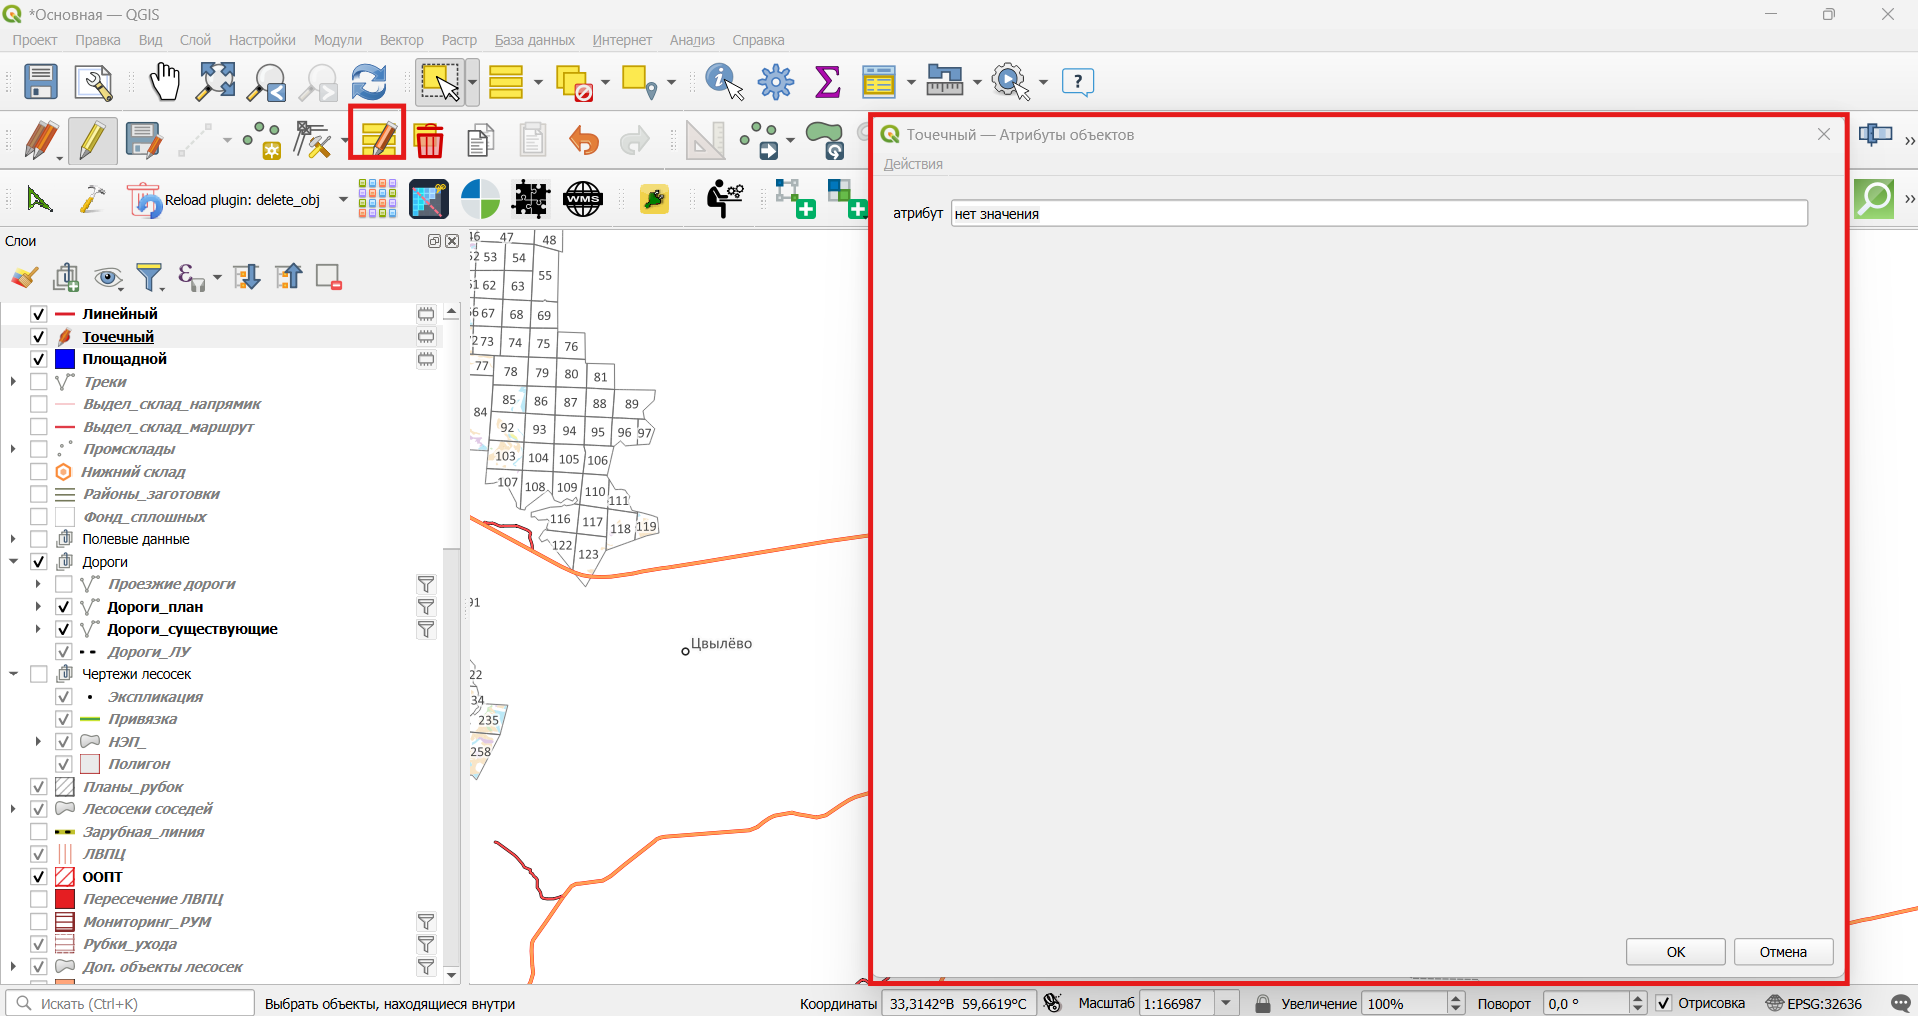Open the Identify Features tool
Viewport: 1918px width, 1016px height.
(724, 82)
